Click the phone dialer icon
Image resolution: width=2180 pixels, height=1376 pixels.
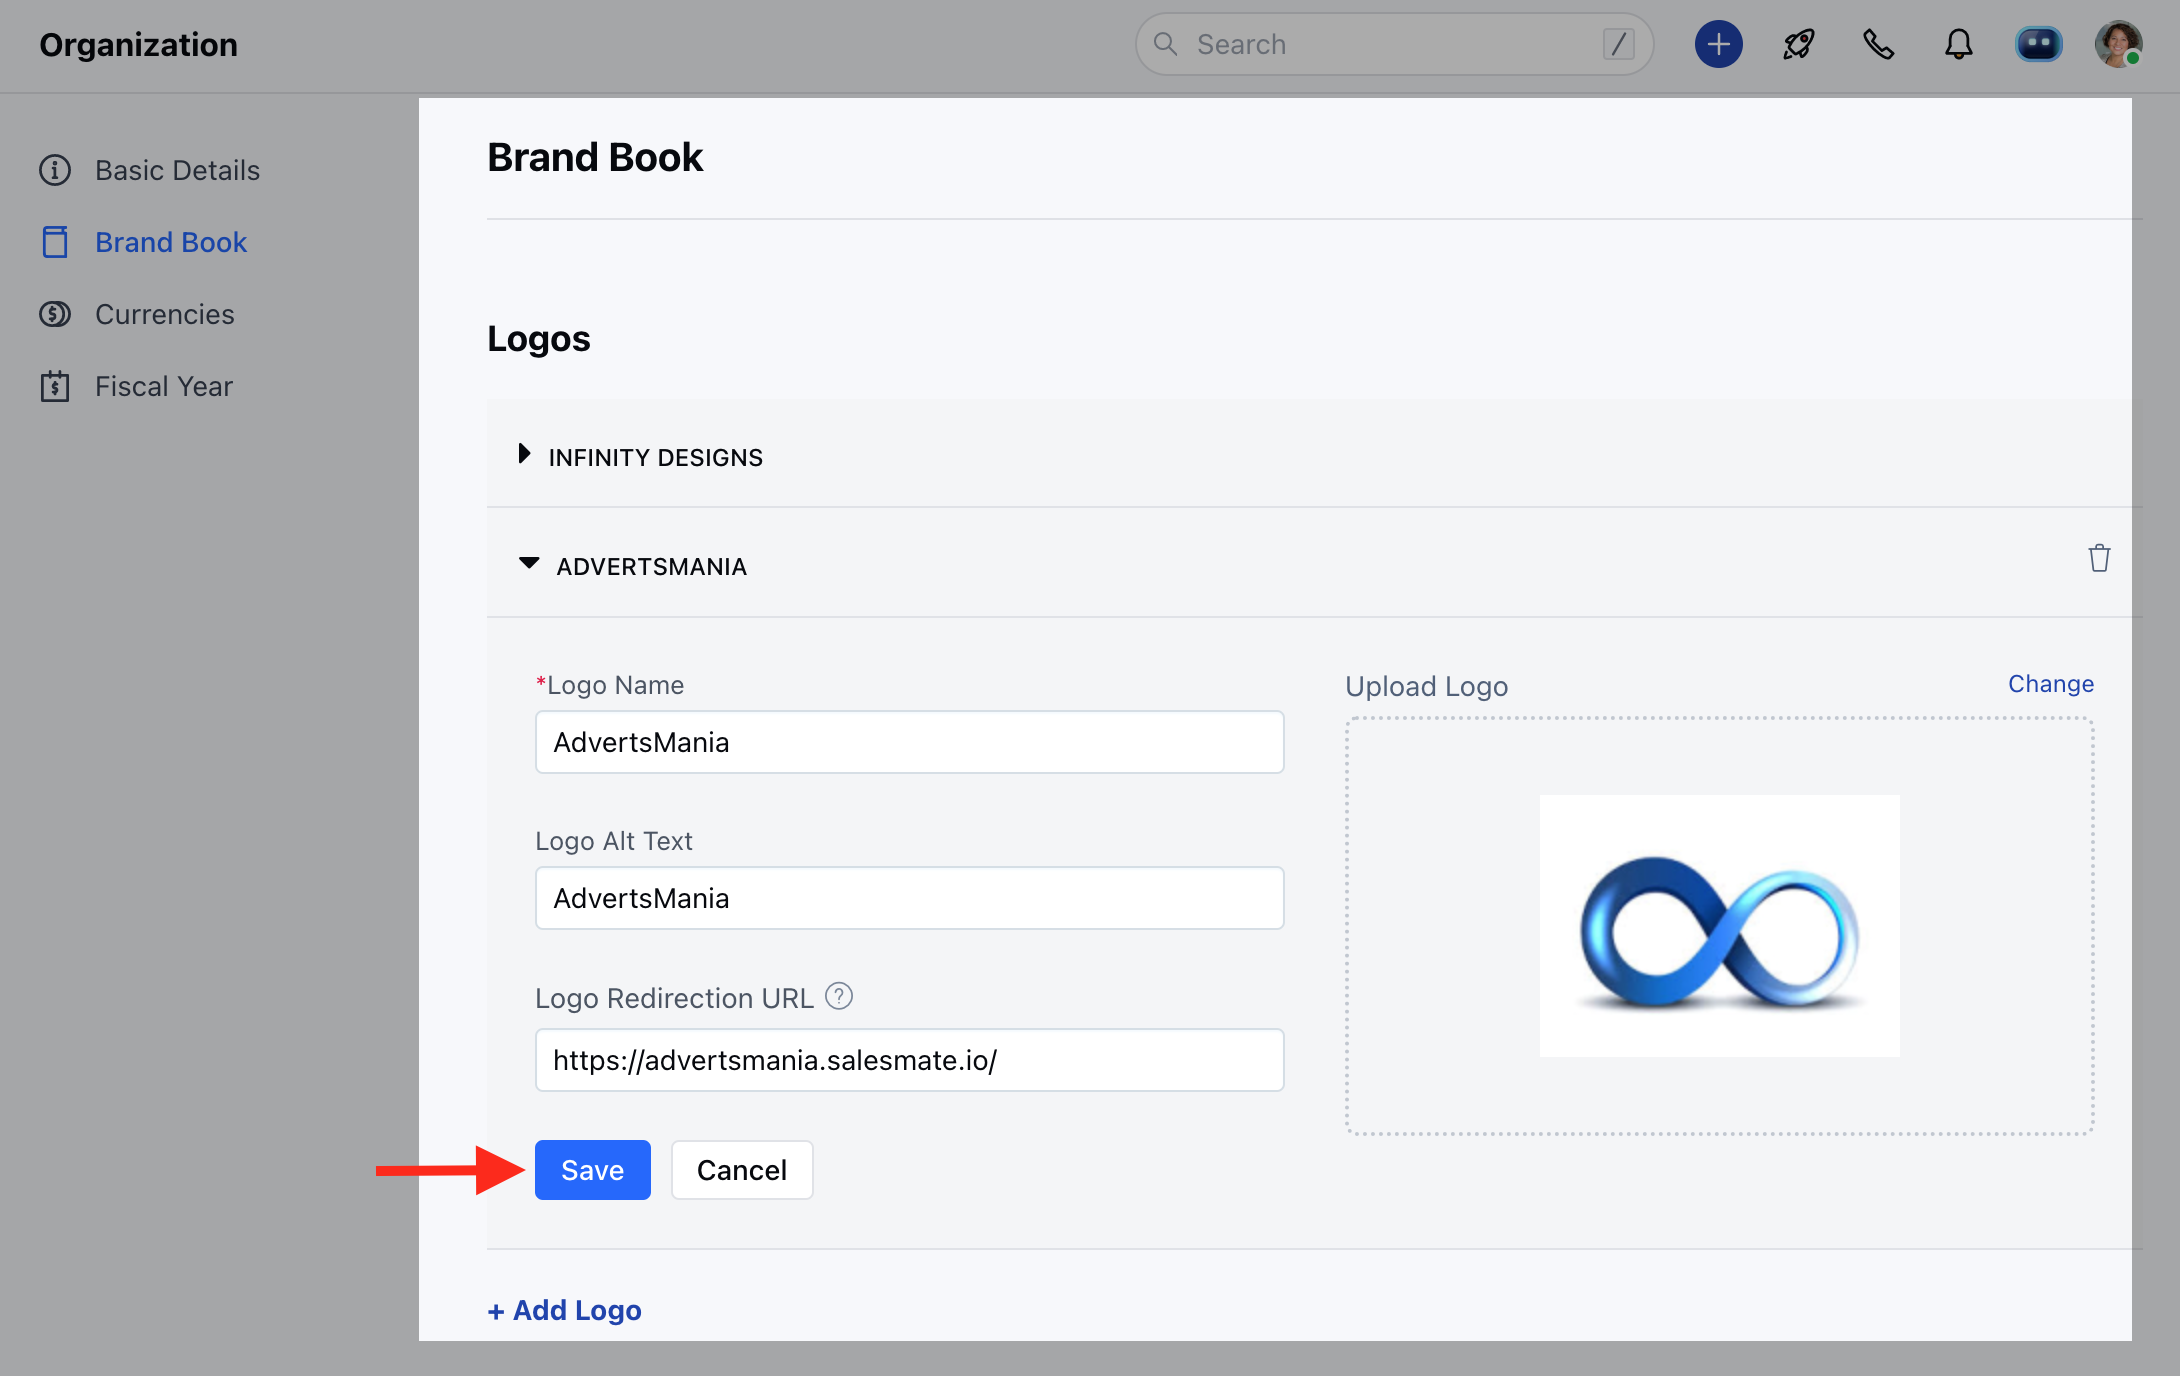click(x=1878, y=45)
